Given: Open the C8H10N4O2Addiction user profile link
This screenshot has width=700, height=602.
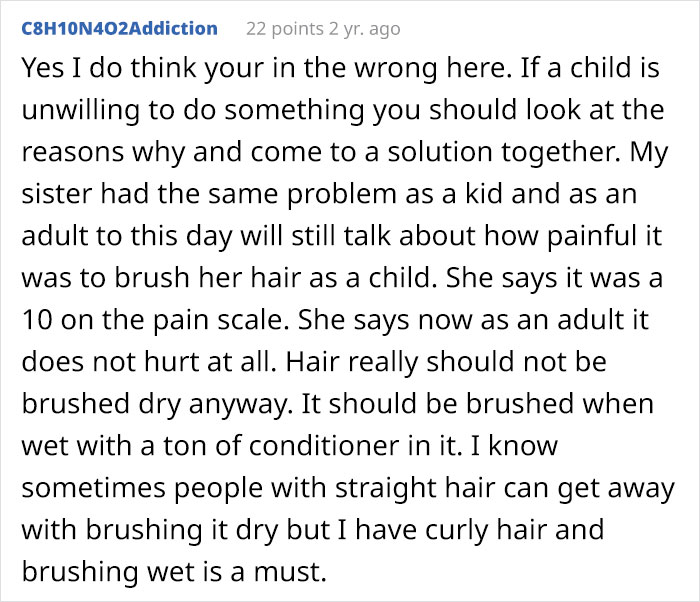Looking at the screenshot, I should 120,29.
